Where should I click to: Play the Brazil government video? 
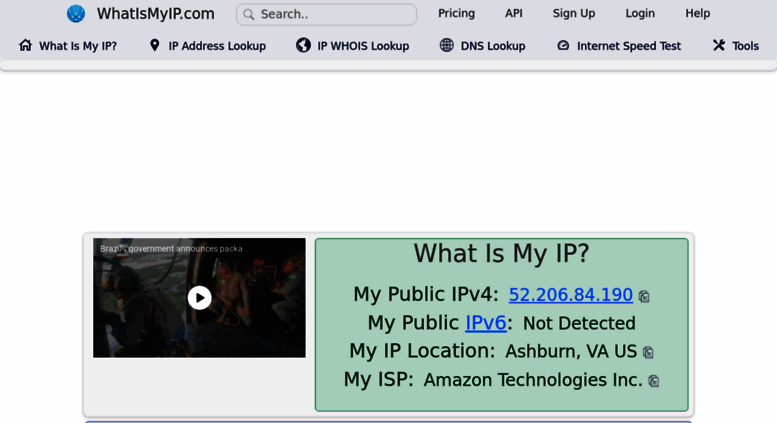(x=199, y=298)
